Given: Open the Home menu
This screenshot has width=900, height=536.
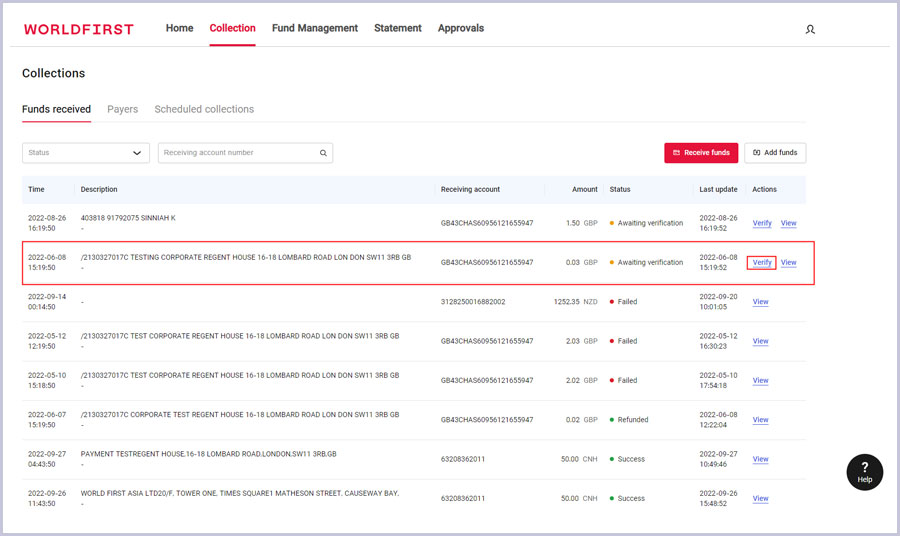Looking at the screenshot, I should pyautogui.click(x=179, y=28).
